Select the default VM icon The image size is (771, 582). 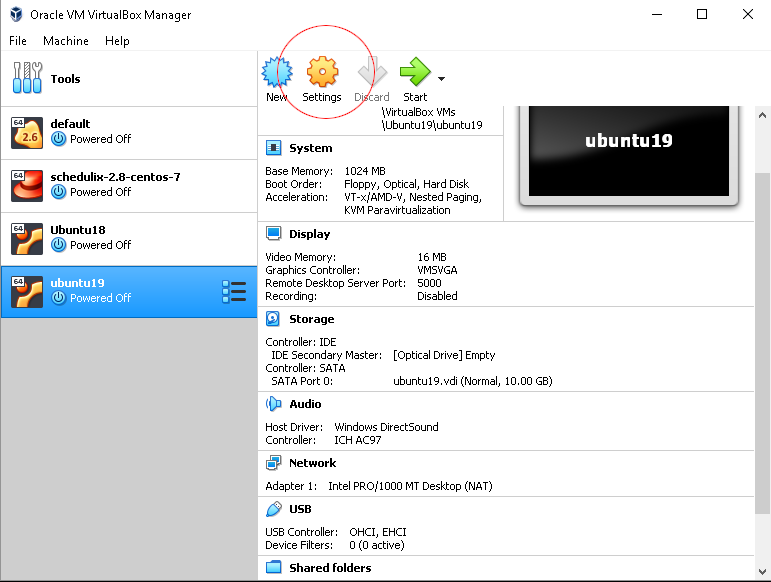[27, 133]
